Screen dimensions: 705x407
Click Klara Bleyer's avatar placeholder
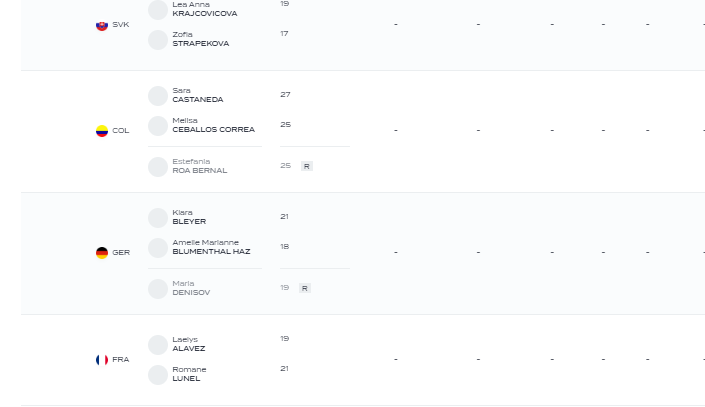158,218
